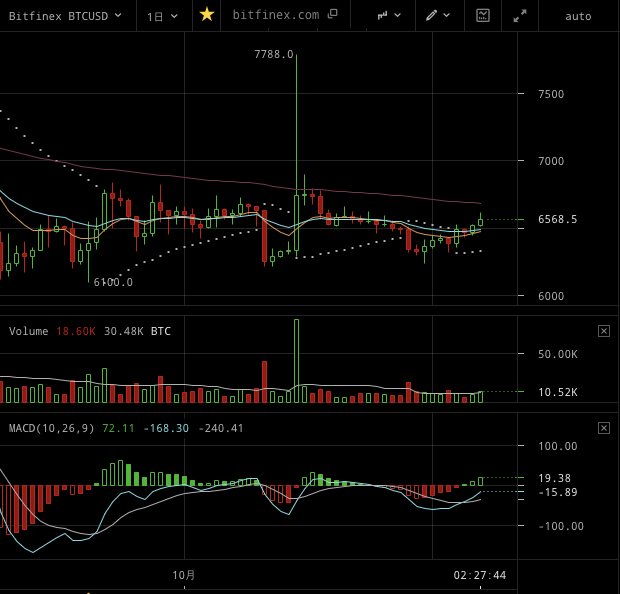620x594 pixels.
Task: Click the 50.00K volume axis label
Action: click(558, 354)
